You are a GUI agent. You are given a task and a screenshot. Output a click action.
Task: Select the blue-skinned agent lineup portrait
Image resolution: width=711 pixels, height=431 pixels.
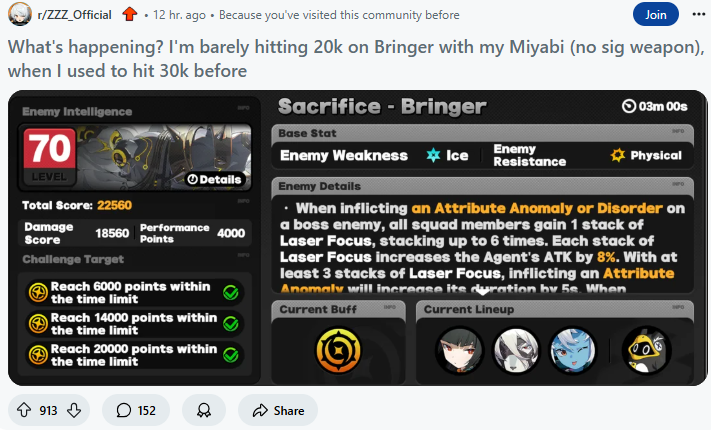coord(573,350)
